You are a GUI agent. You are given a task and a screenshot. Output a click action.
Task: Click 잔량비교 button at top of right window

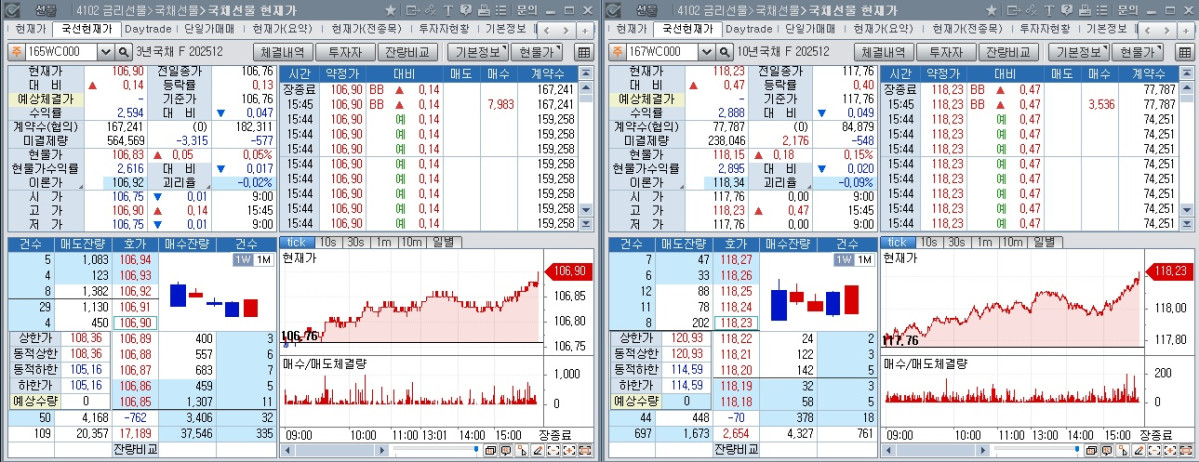tap(1009, 53)
